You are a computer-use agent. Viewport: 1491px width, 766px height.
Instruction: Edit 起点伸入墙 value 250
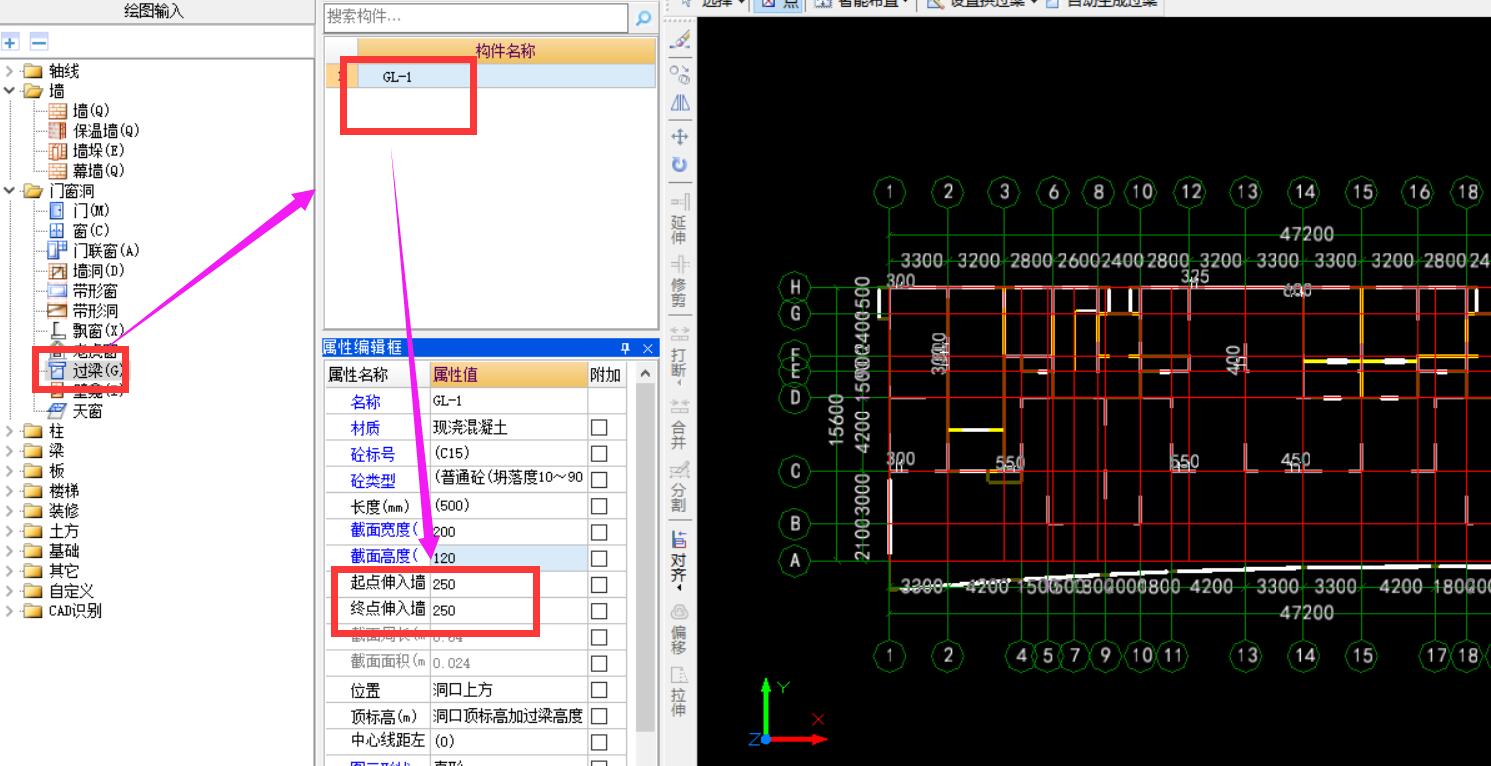[508, 584]
